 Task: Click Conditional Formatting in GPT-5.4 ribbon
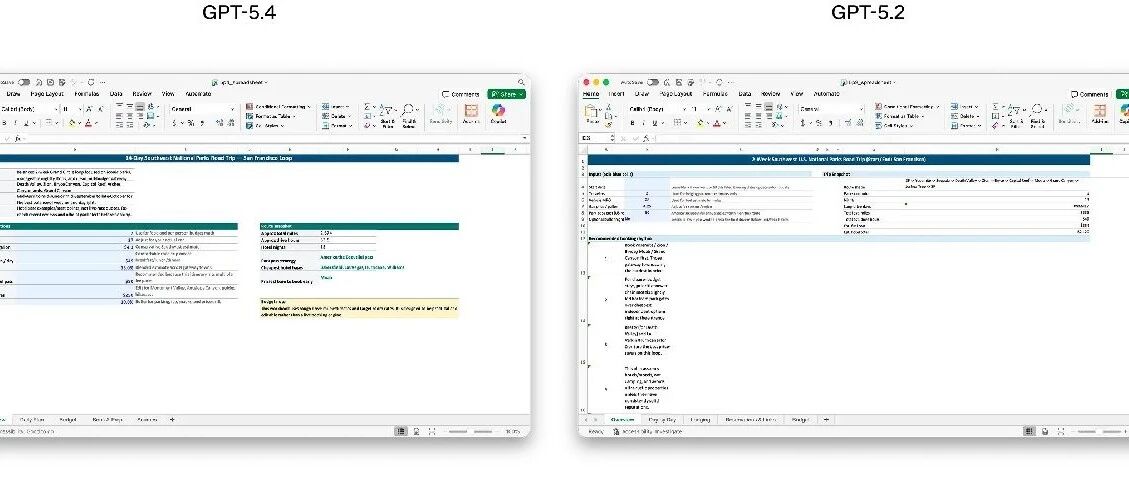[279, 107]
